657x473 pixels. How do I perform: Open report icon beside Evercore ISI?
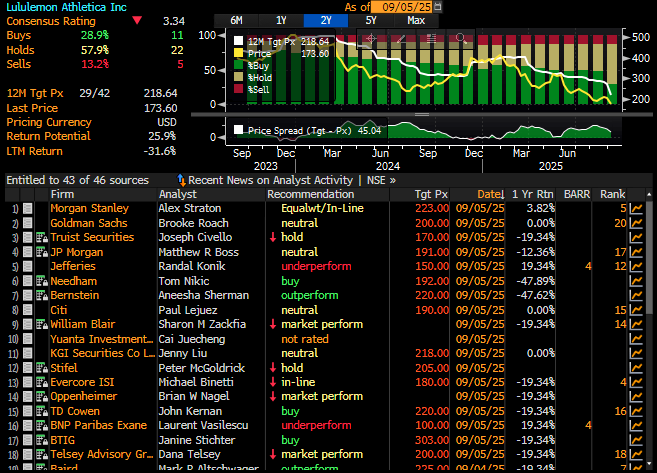pyautogui.click(x=41, y=383)
